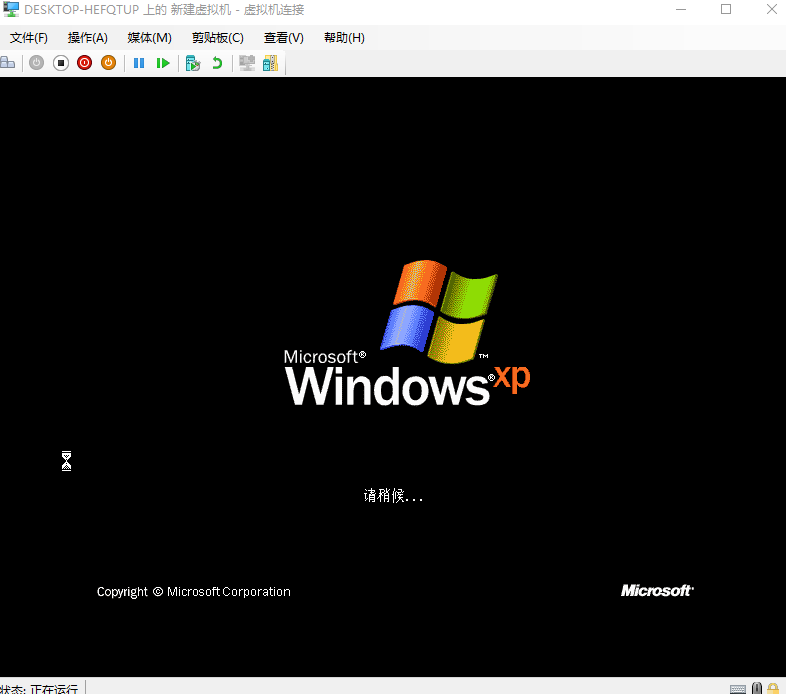This screenshot has height=694, width=786.
Task: Close the virtual machine connection window
Action: tap(771, 10)
